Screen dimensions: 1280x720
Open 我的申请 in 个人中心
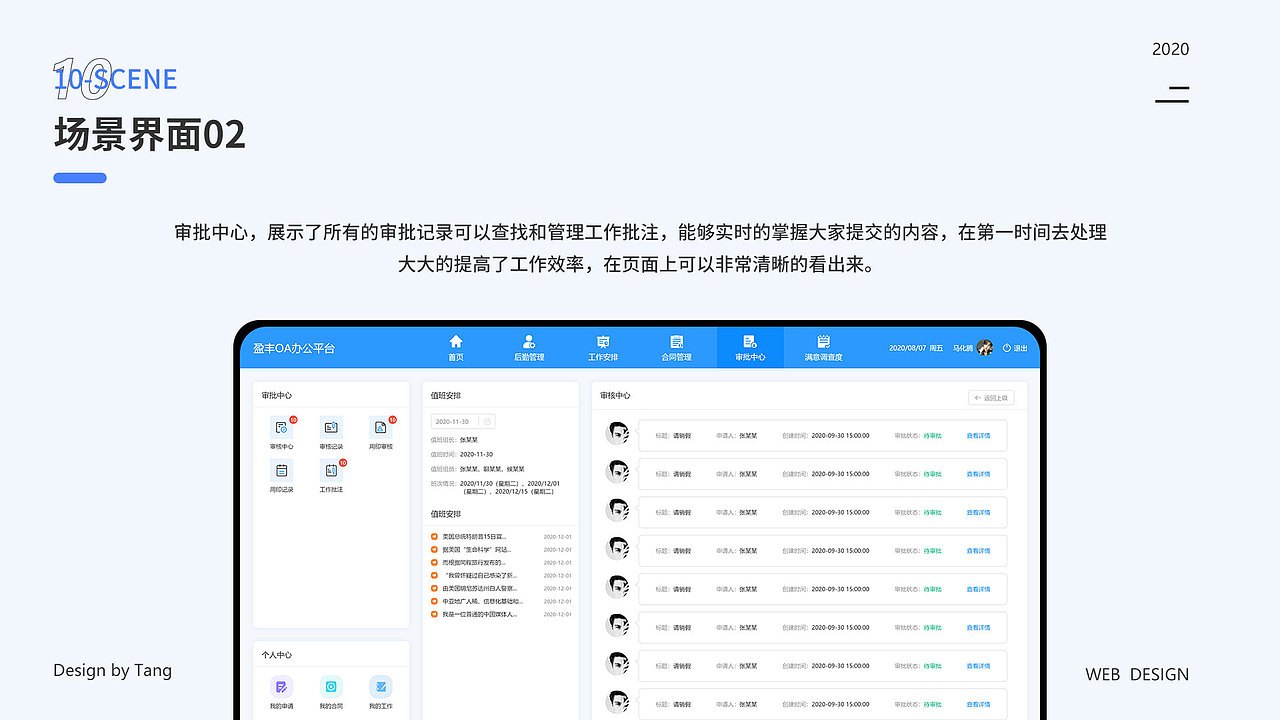[282, 687]
